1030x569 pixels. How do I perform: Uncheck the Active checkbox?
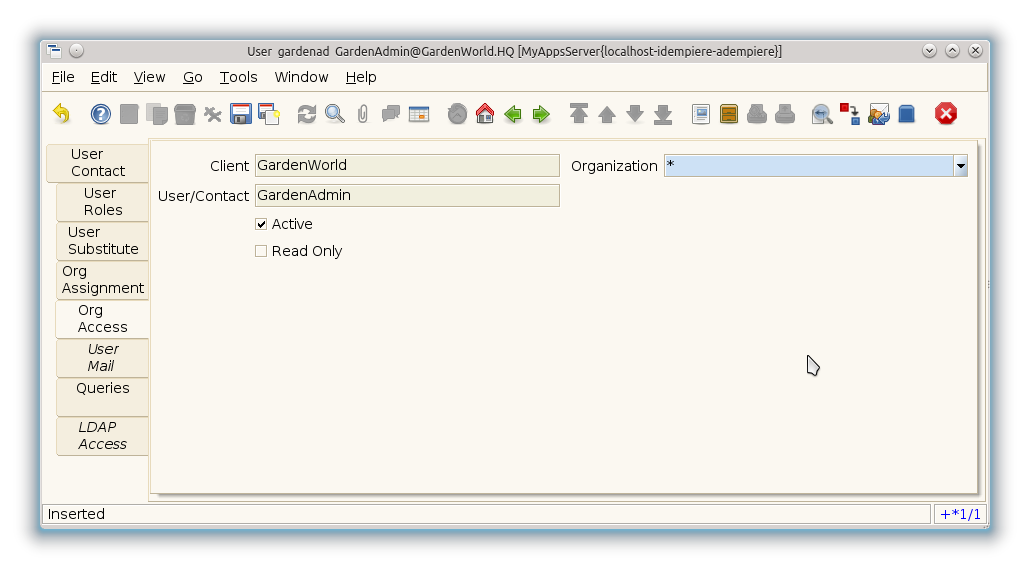point(261,224)
